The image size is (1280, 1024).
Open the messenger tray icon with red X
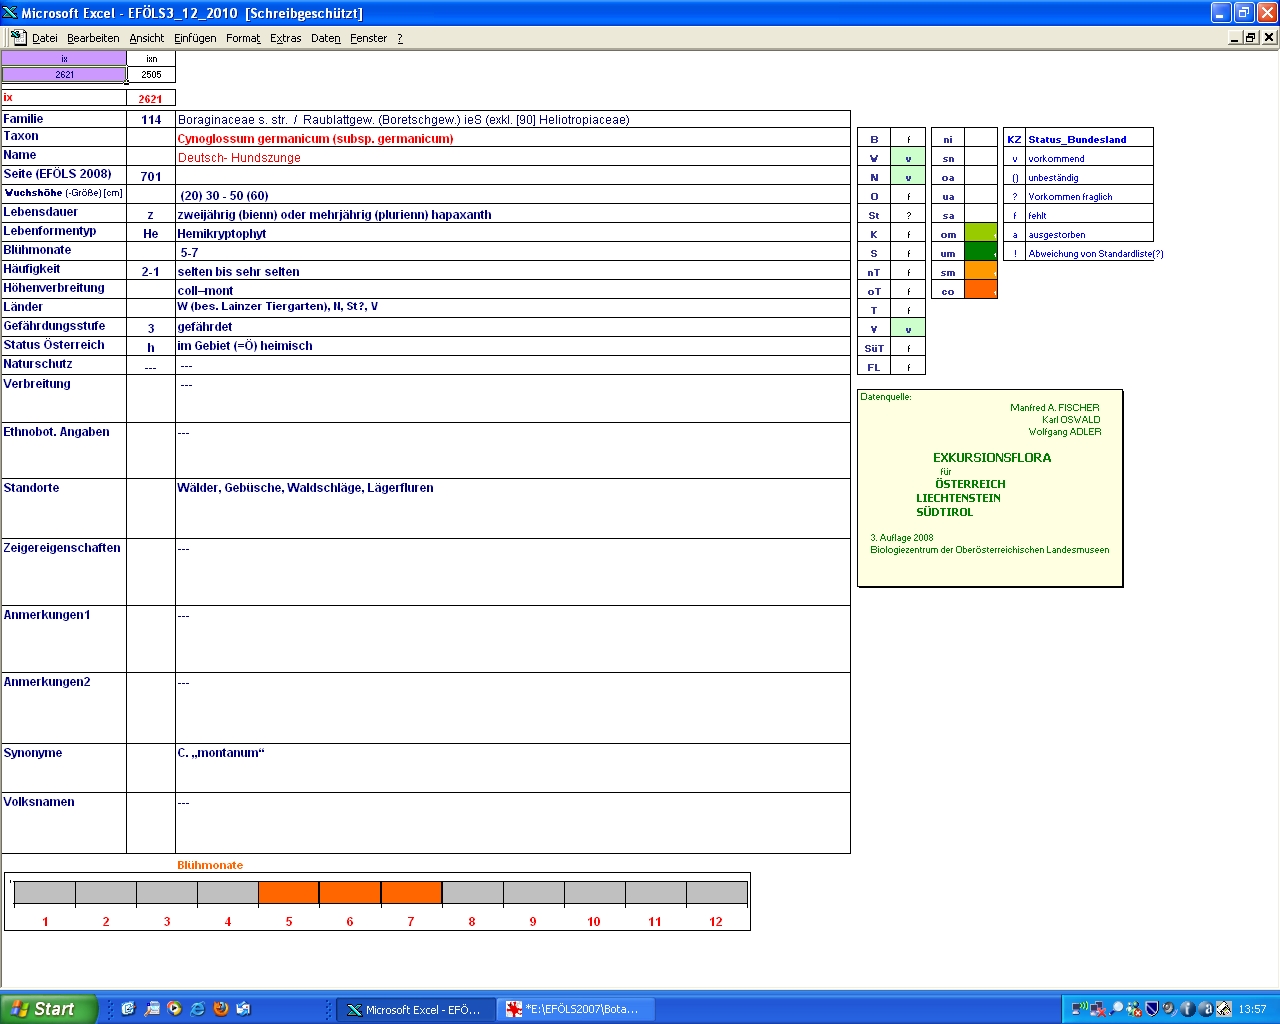[1134, 1009]
